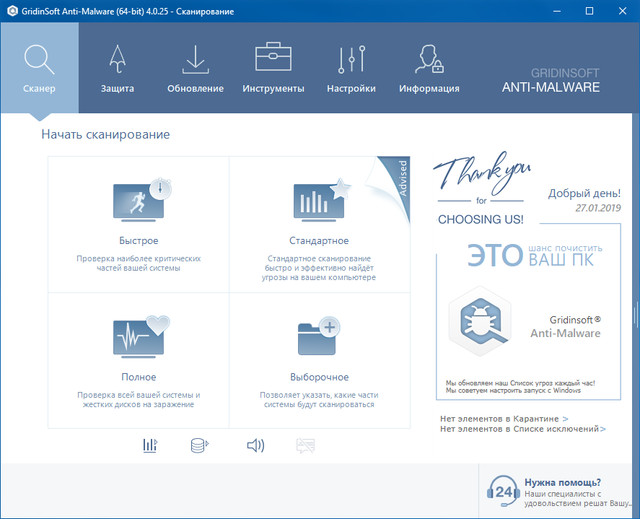Go to Настройки settings
Image resolution: width=640 pixels, height=519 pixels.
[351, 66]
